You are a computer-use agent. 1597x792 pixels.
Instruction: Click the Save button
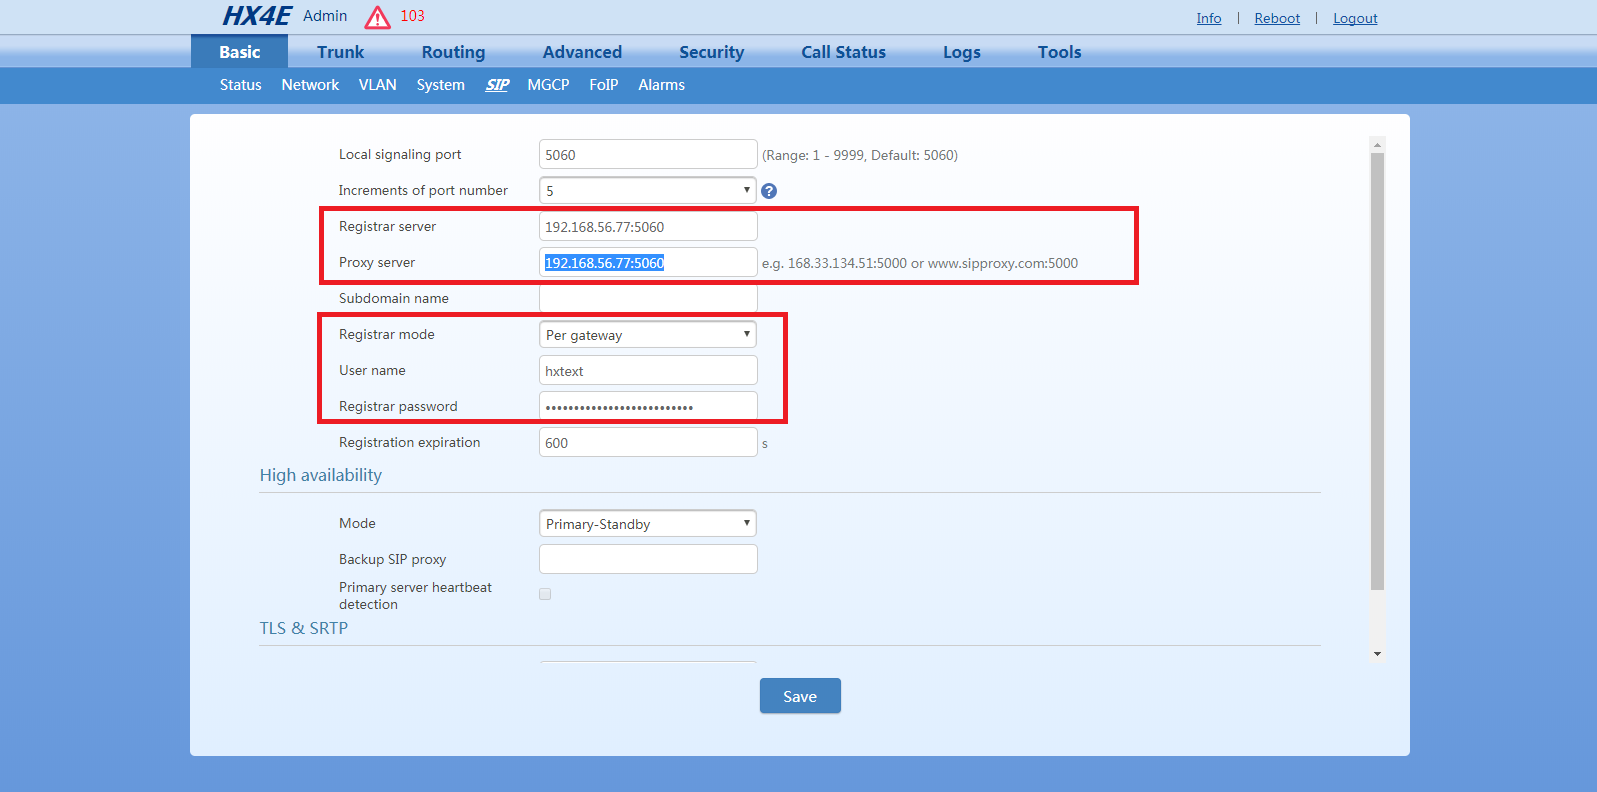[x=799, y=696]
